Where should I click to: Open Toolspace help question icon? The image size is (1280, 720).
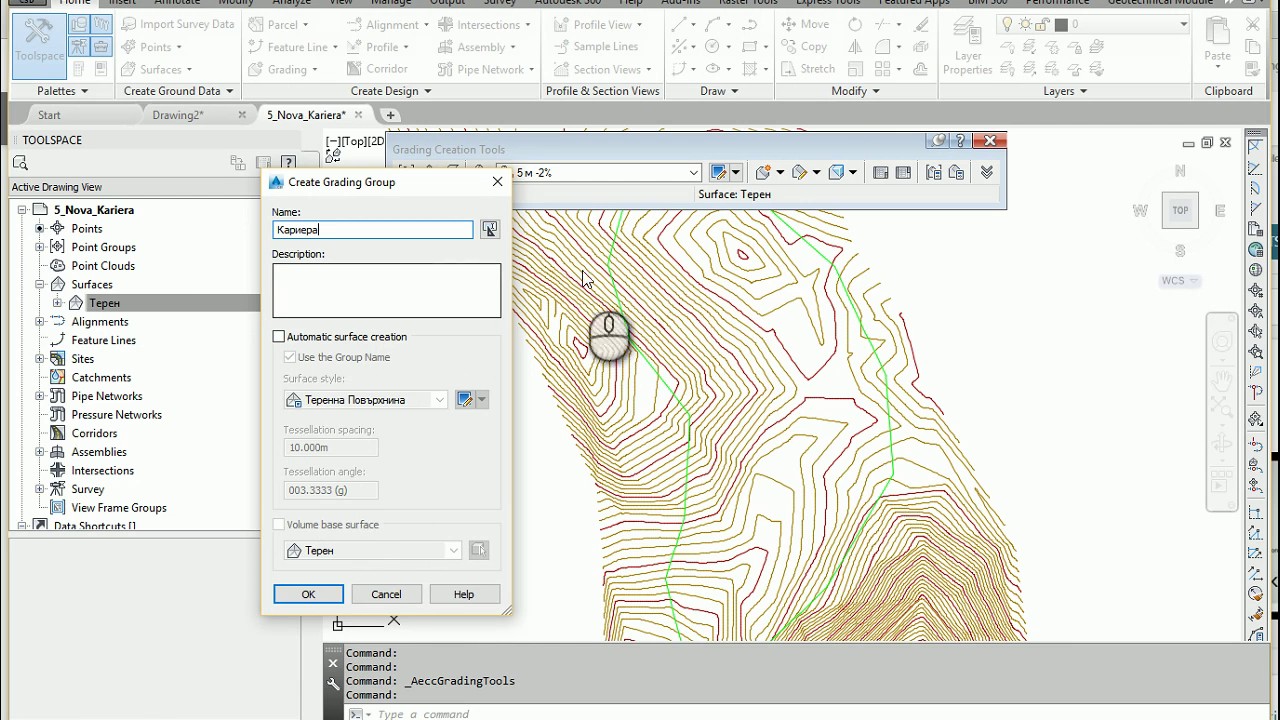(x=289, y=163)
